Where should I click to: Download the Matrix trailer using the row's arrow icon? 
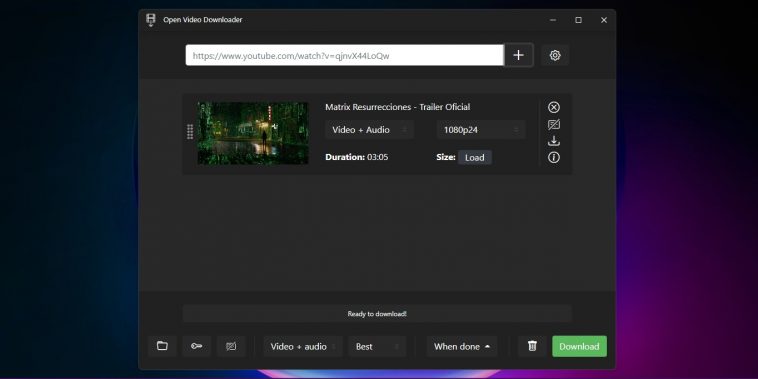[554, 141]
